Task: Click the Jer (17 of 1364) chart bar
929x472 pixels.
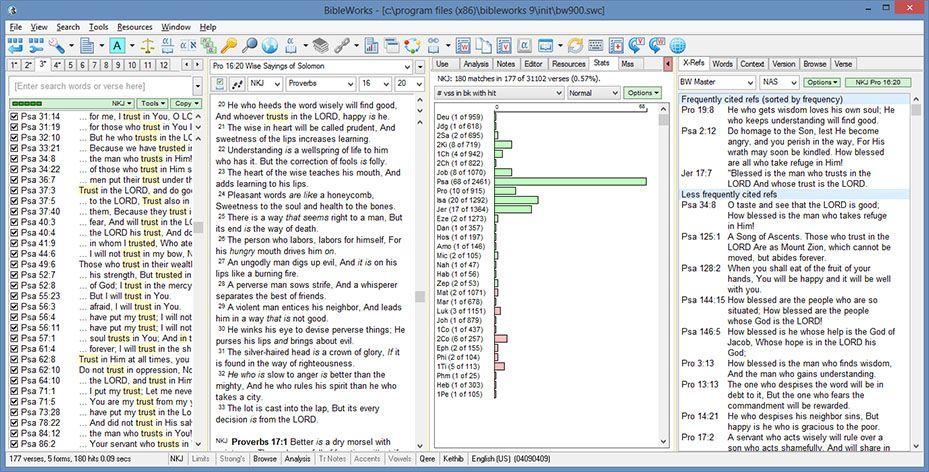Action: (x=513, y=209)
